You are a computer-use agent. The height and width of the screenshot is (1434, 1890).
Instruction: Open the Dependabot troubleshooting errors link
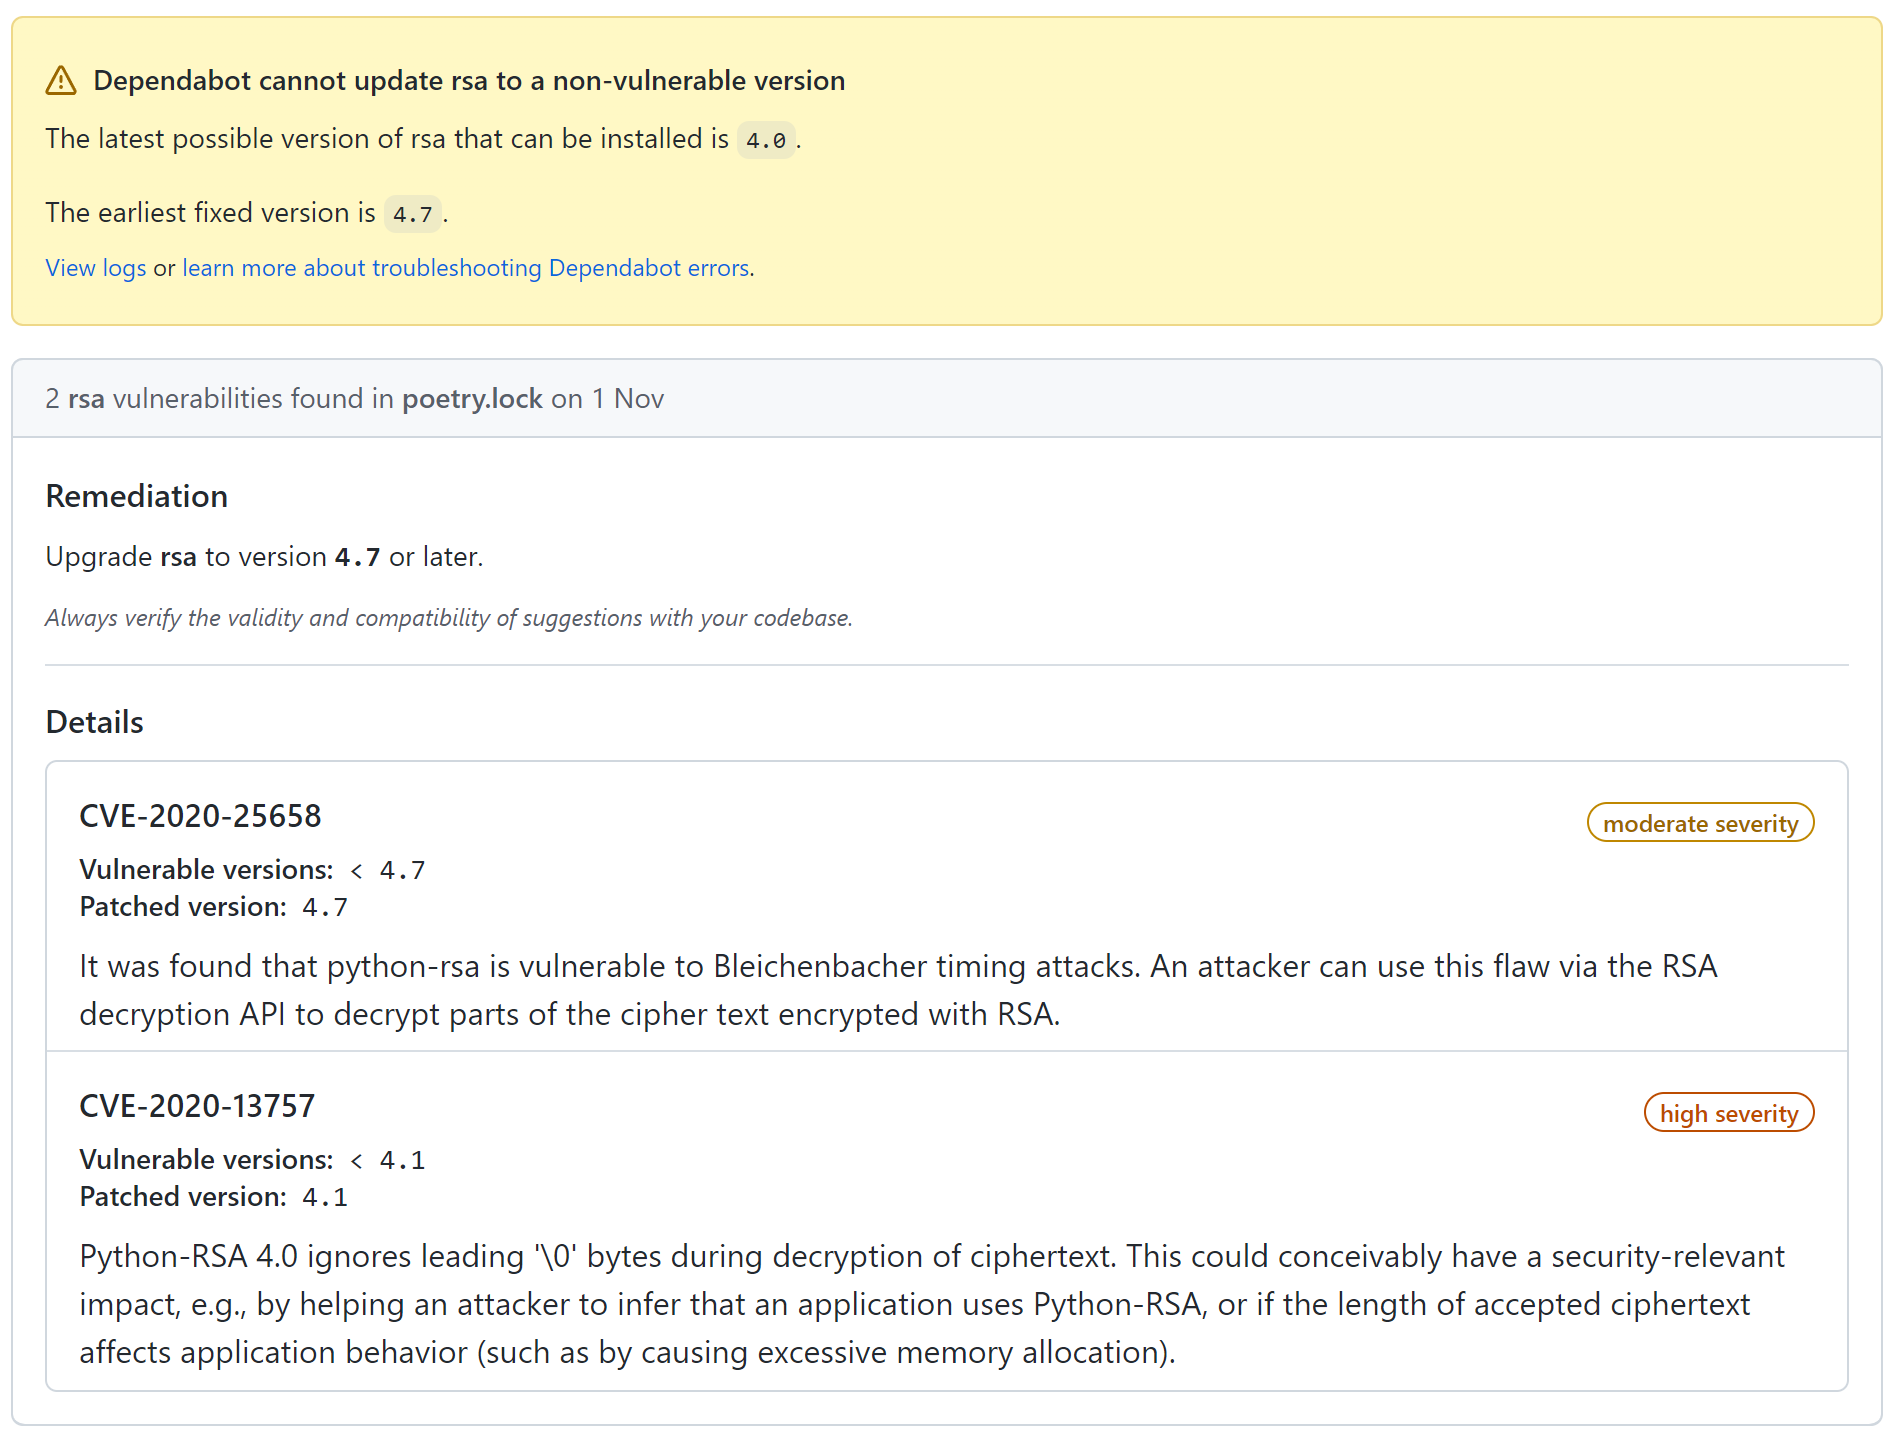click(464, 267)
